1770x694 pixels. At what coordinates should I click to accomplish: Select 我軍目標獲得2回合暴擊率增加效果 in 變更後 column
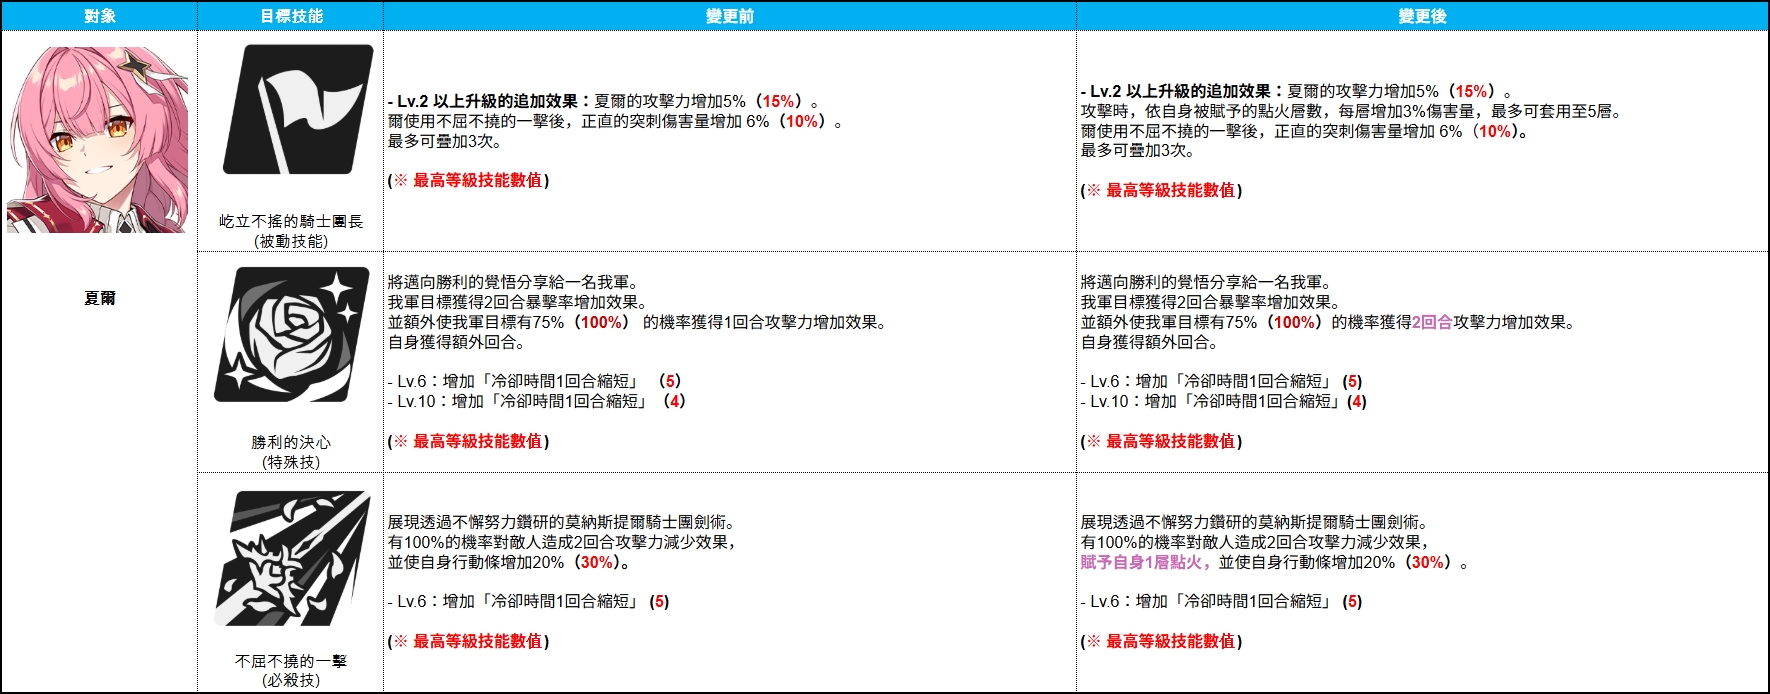click(1210, 302)
